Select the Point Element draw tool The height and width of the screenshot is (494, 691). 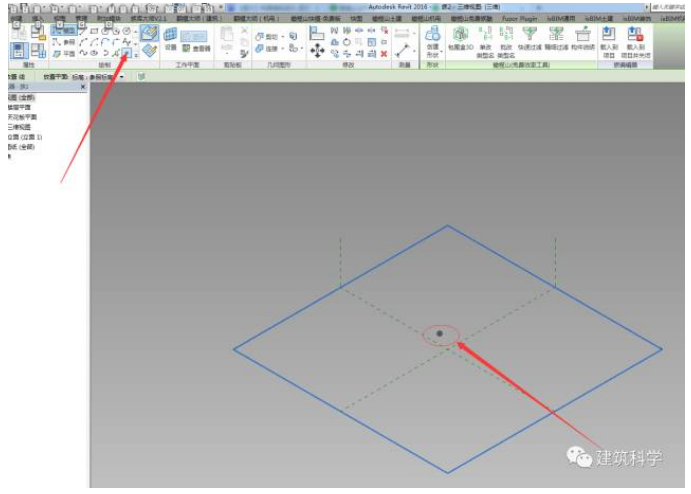126,53
